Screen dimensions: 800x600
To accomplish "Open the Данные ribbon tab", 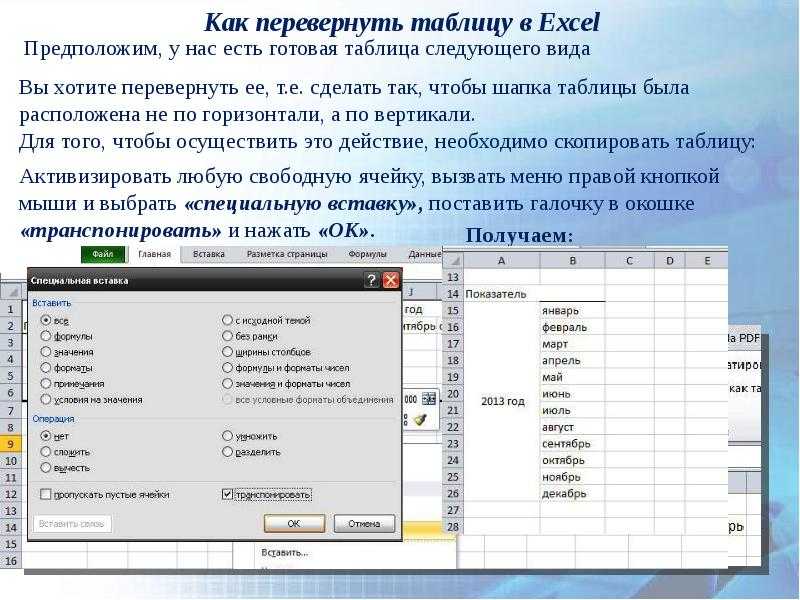I will (x=424, y=254).
